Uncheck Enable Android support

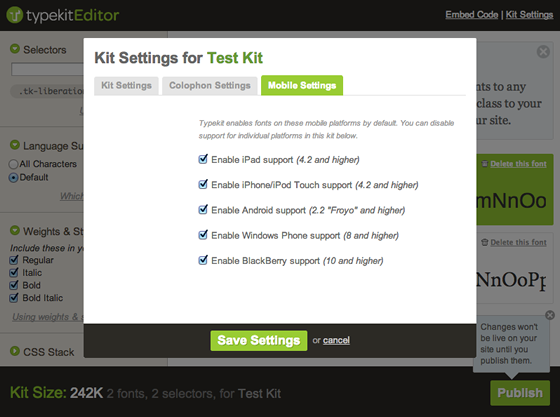coord(203,209)
